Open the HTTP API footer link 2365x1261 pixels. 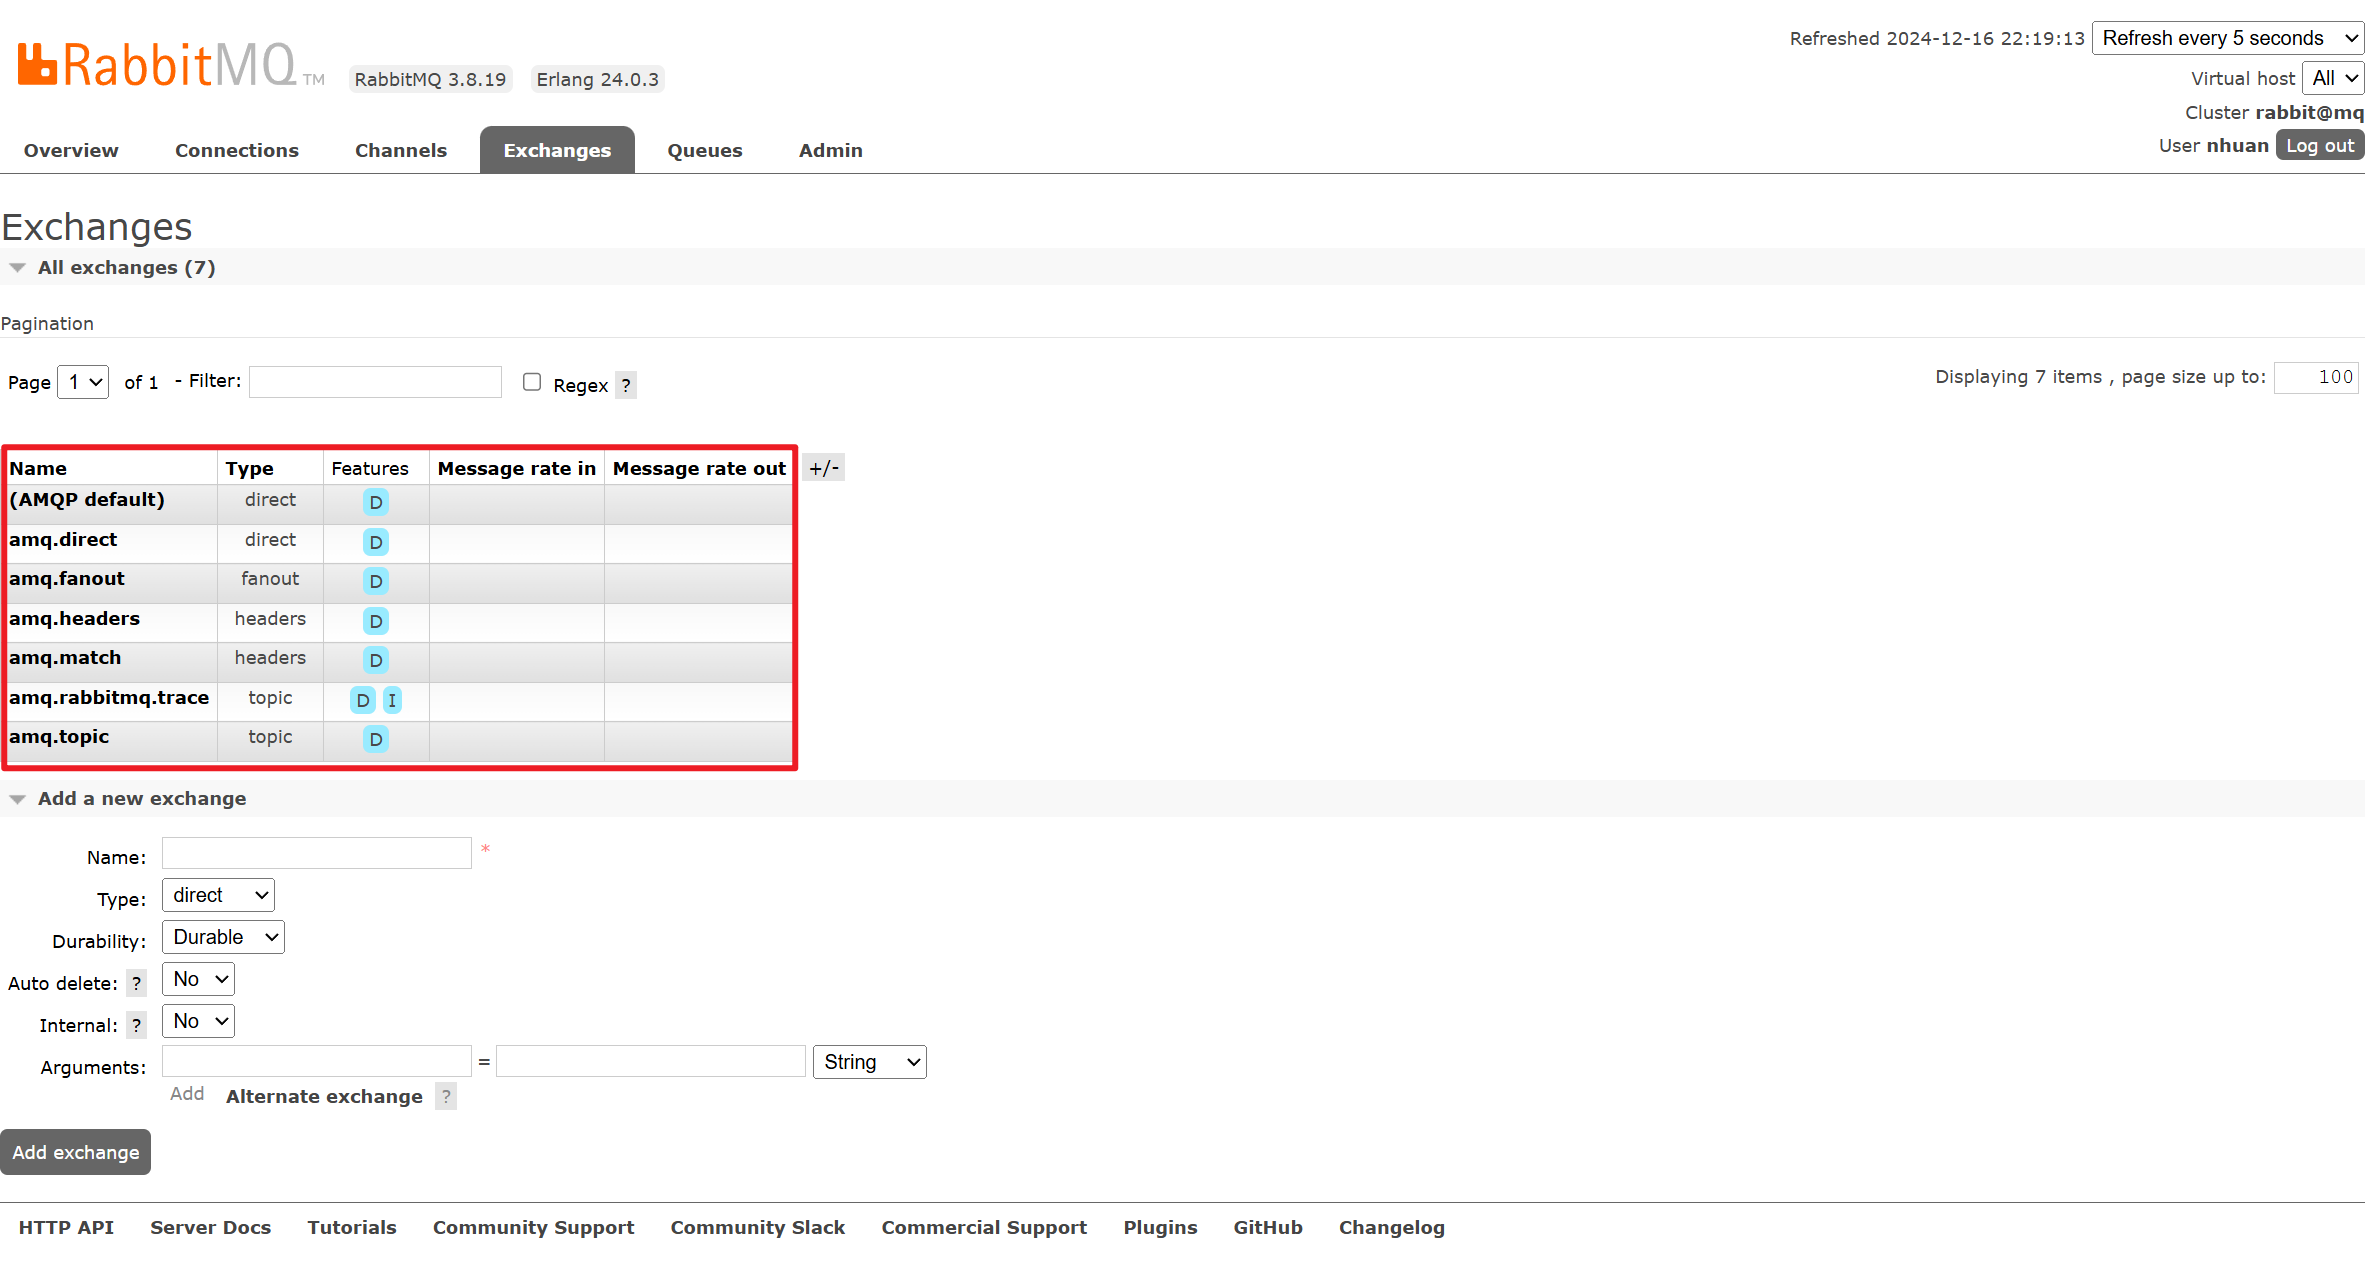66,1227
